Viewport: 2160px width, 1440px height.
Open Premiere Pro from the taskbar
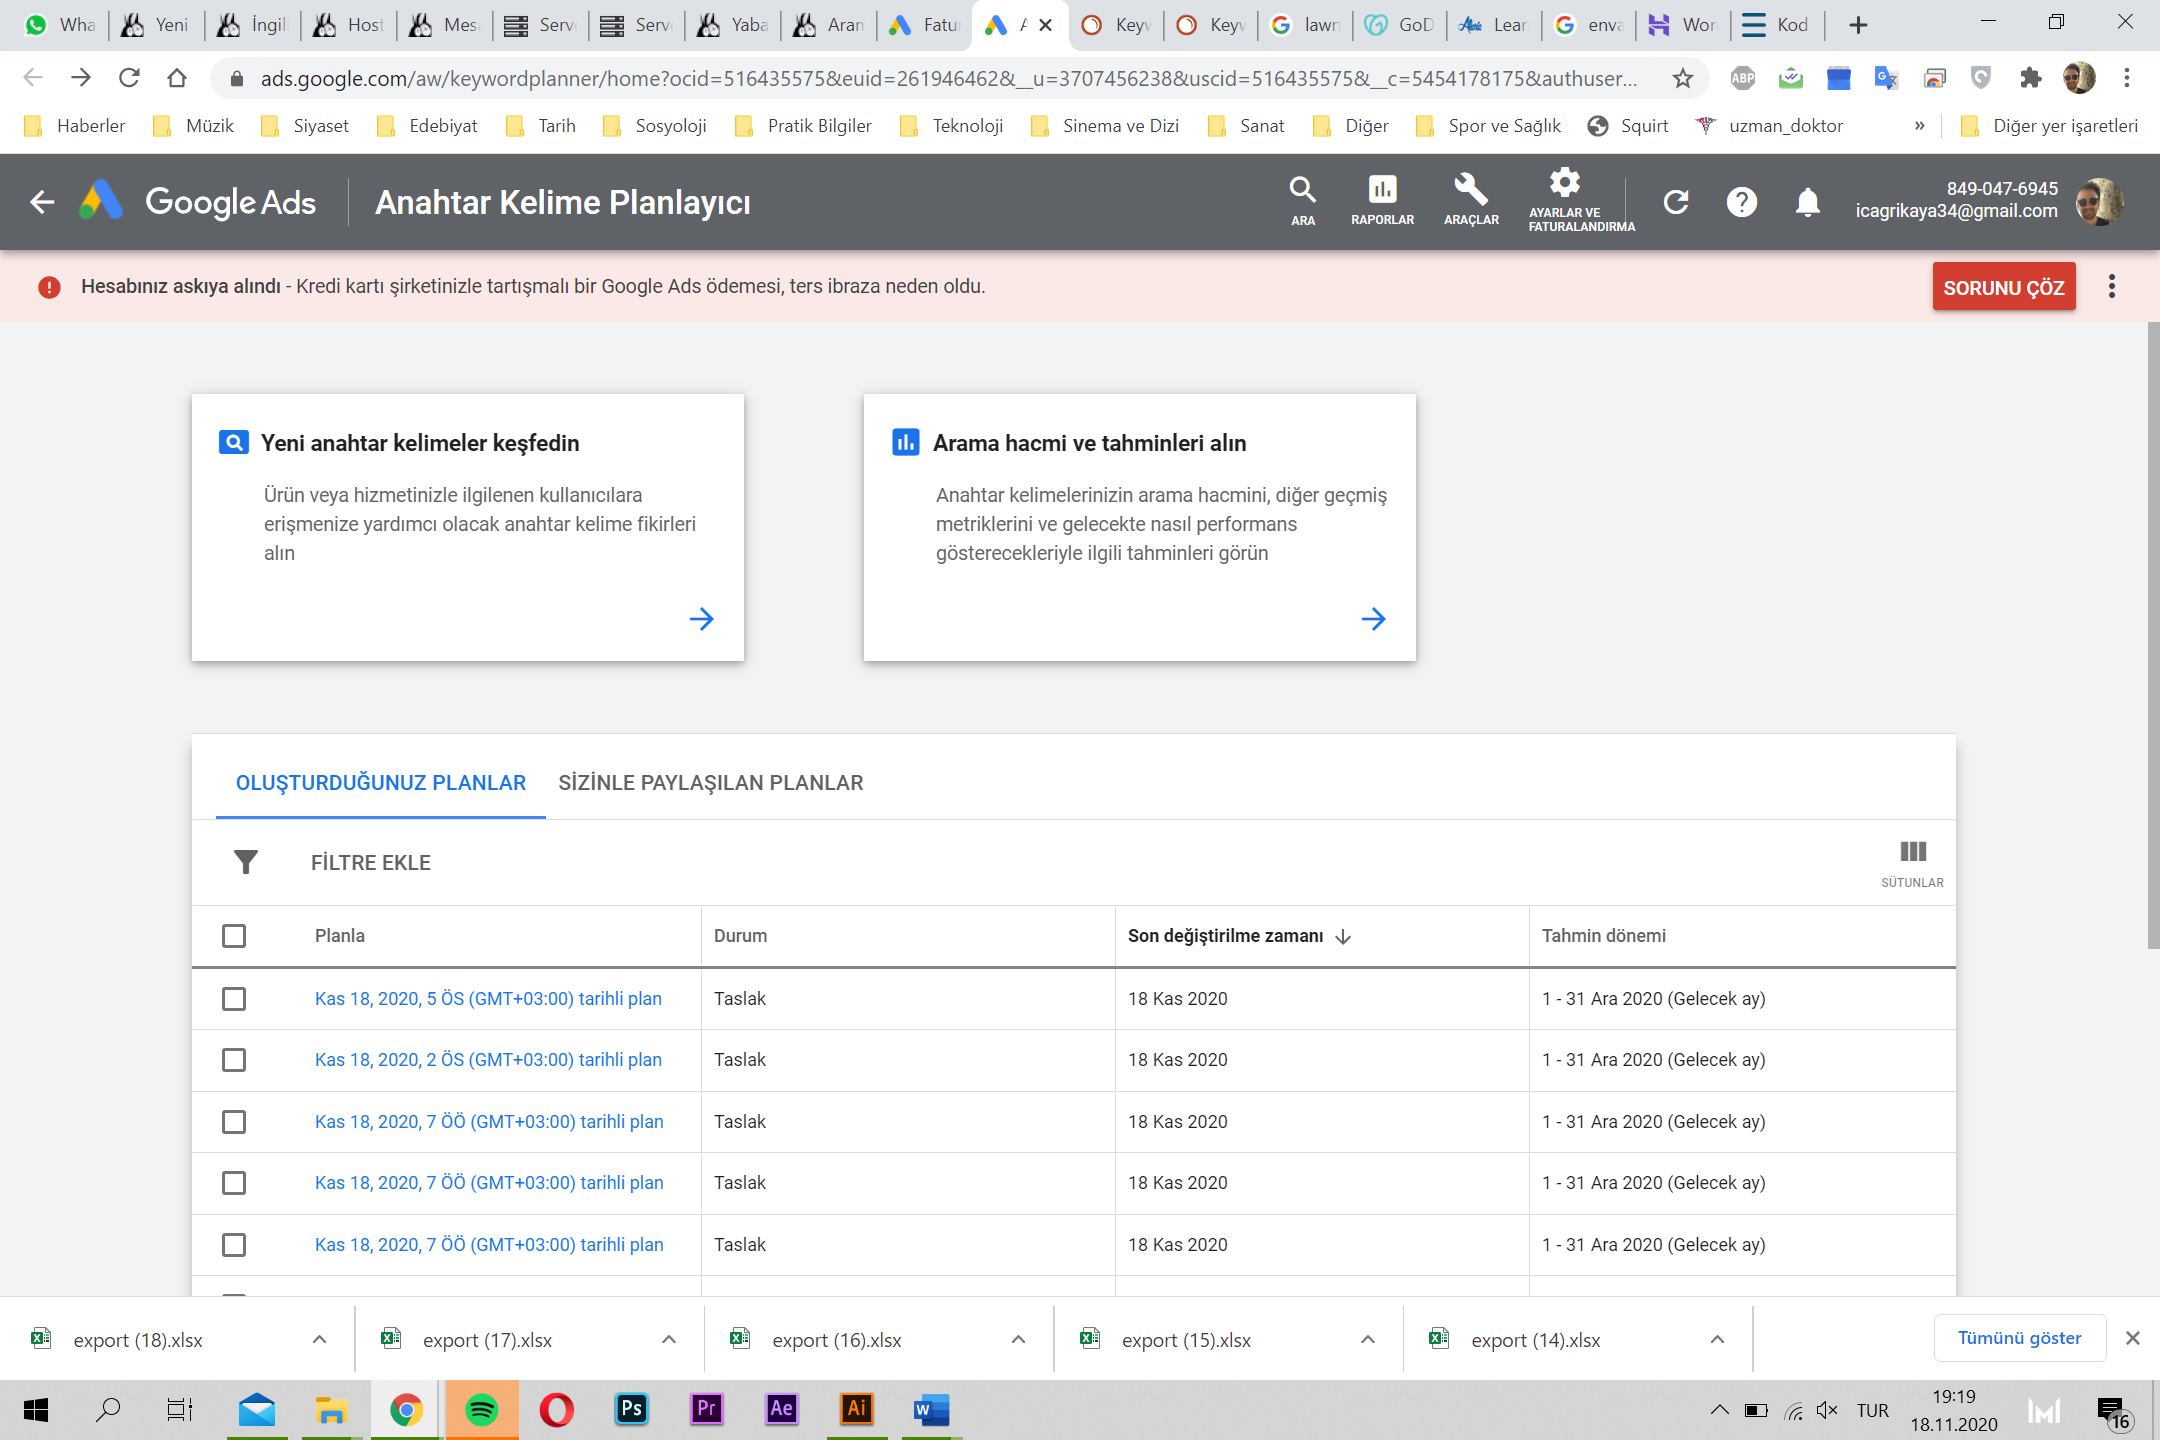click(x=707, y=1410)
